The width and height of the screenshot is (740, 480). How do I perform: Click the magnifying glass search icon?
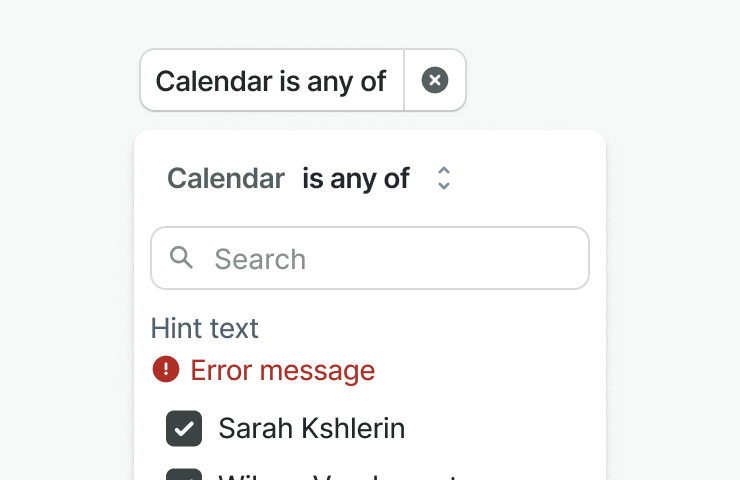(x=182, y=258)
